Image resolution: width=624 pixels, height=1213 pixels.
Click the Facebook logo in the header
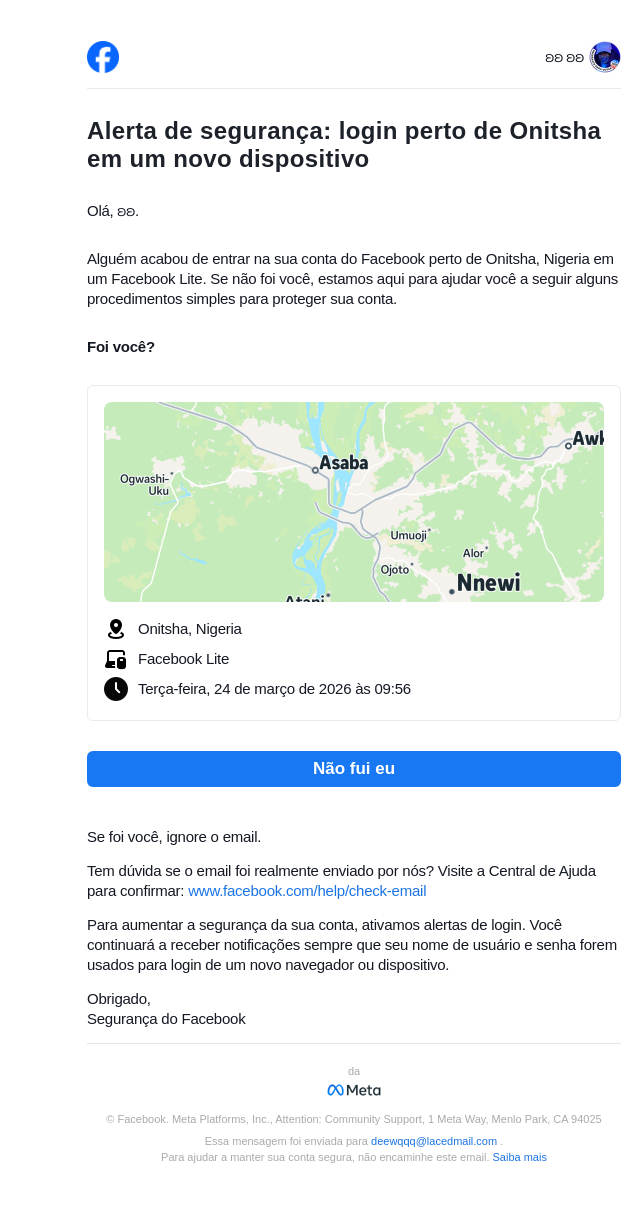coord(103,57)
